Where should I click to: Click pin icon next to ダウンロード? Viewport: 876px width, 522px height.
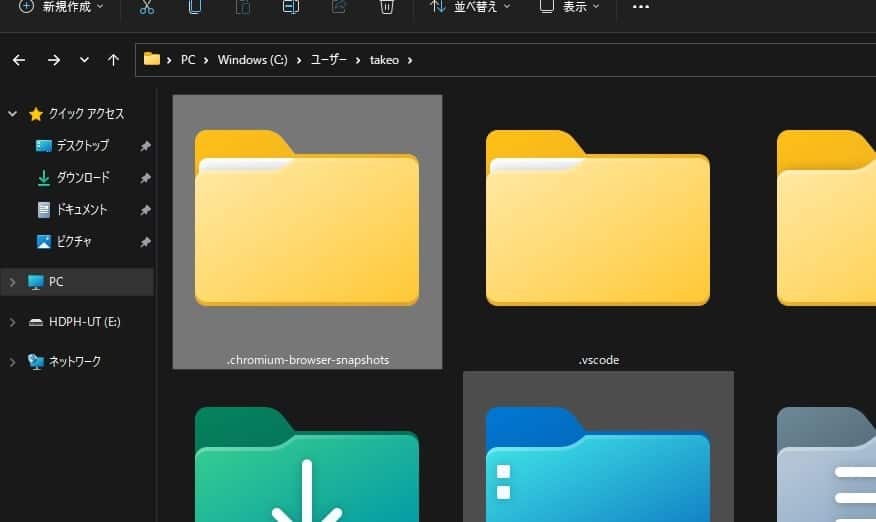click(145, 178)
